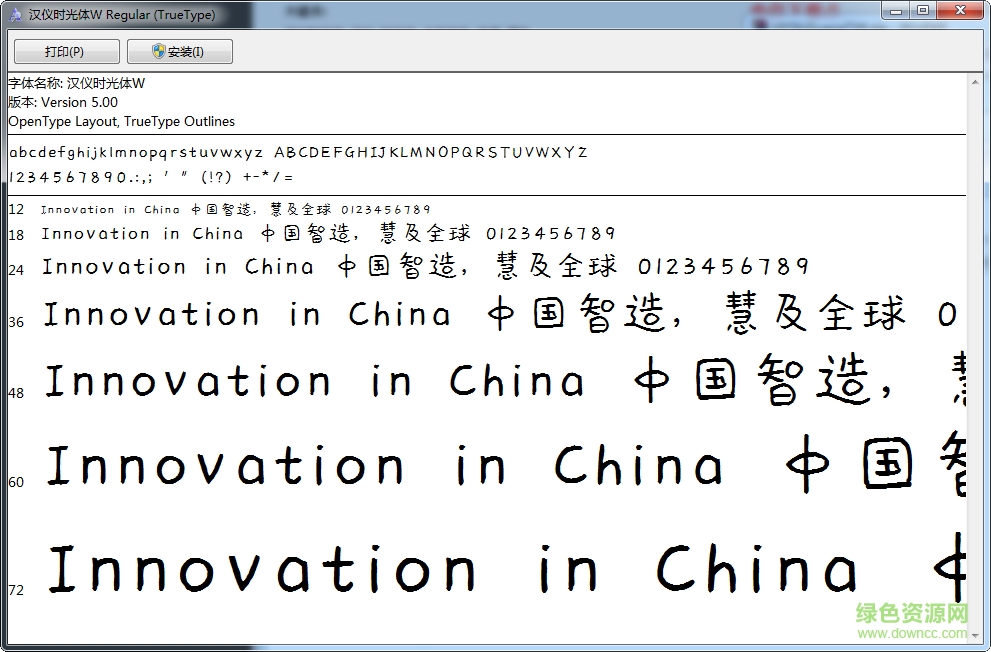
Task: Click the font file icon in title bar
Action: [x=14, y=15]
